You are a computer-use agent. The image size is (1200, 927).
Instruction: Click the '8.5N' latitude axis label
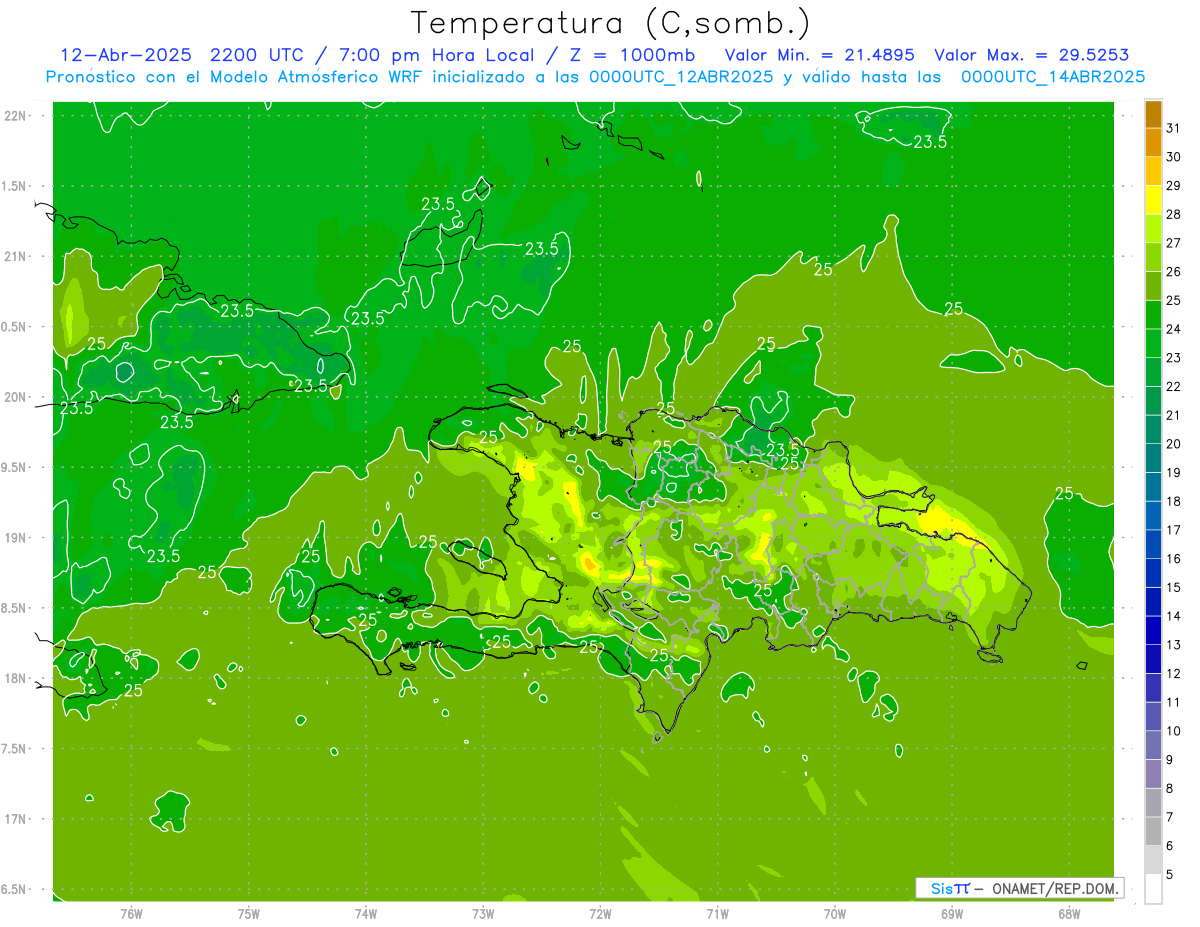(14, 609)
